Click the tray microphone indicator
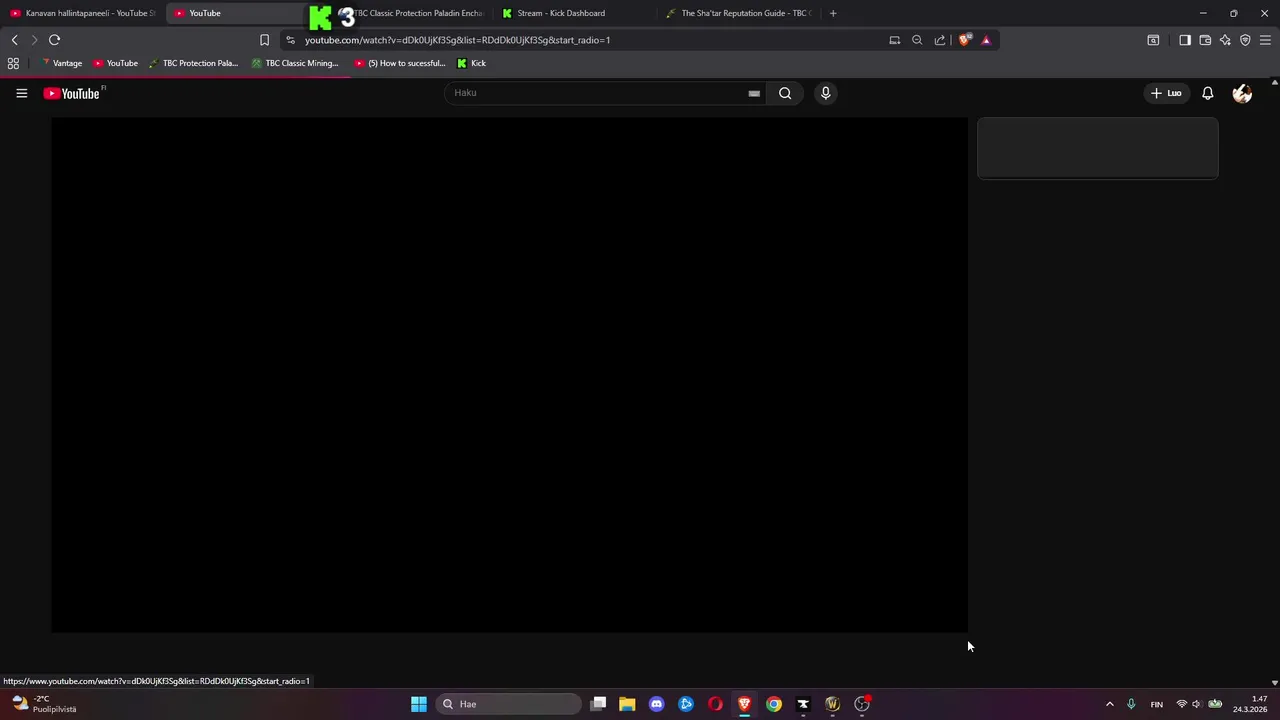The image size is (1280, 720). [1131, 704]
